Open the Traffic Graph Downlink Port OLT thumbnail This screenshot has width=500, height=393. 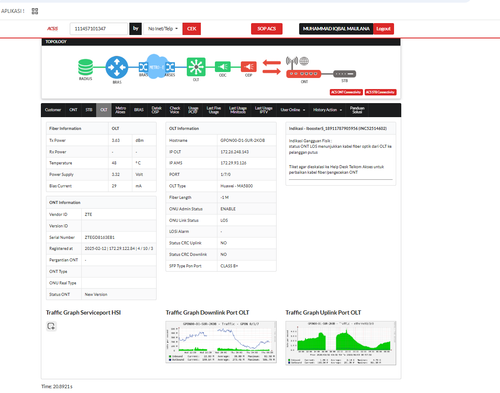(x=221, y=342)
